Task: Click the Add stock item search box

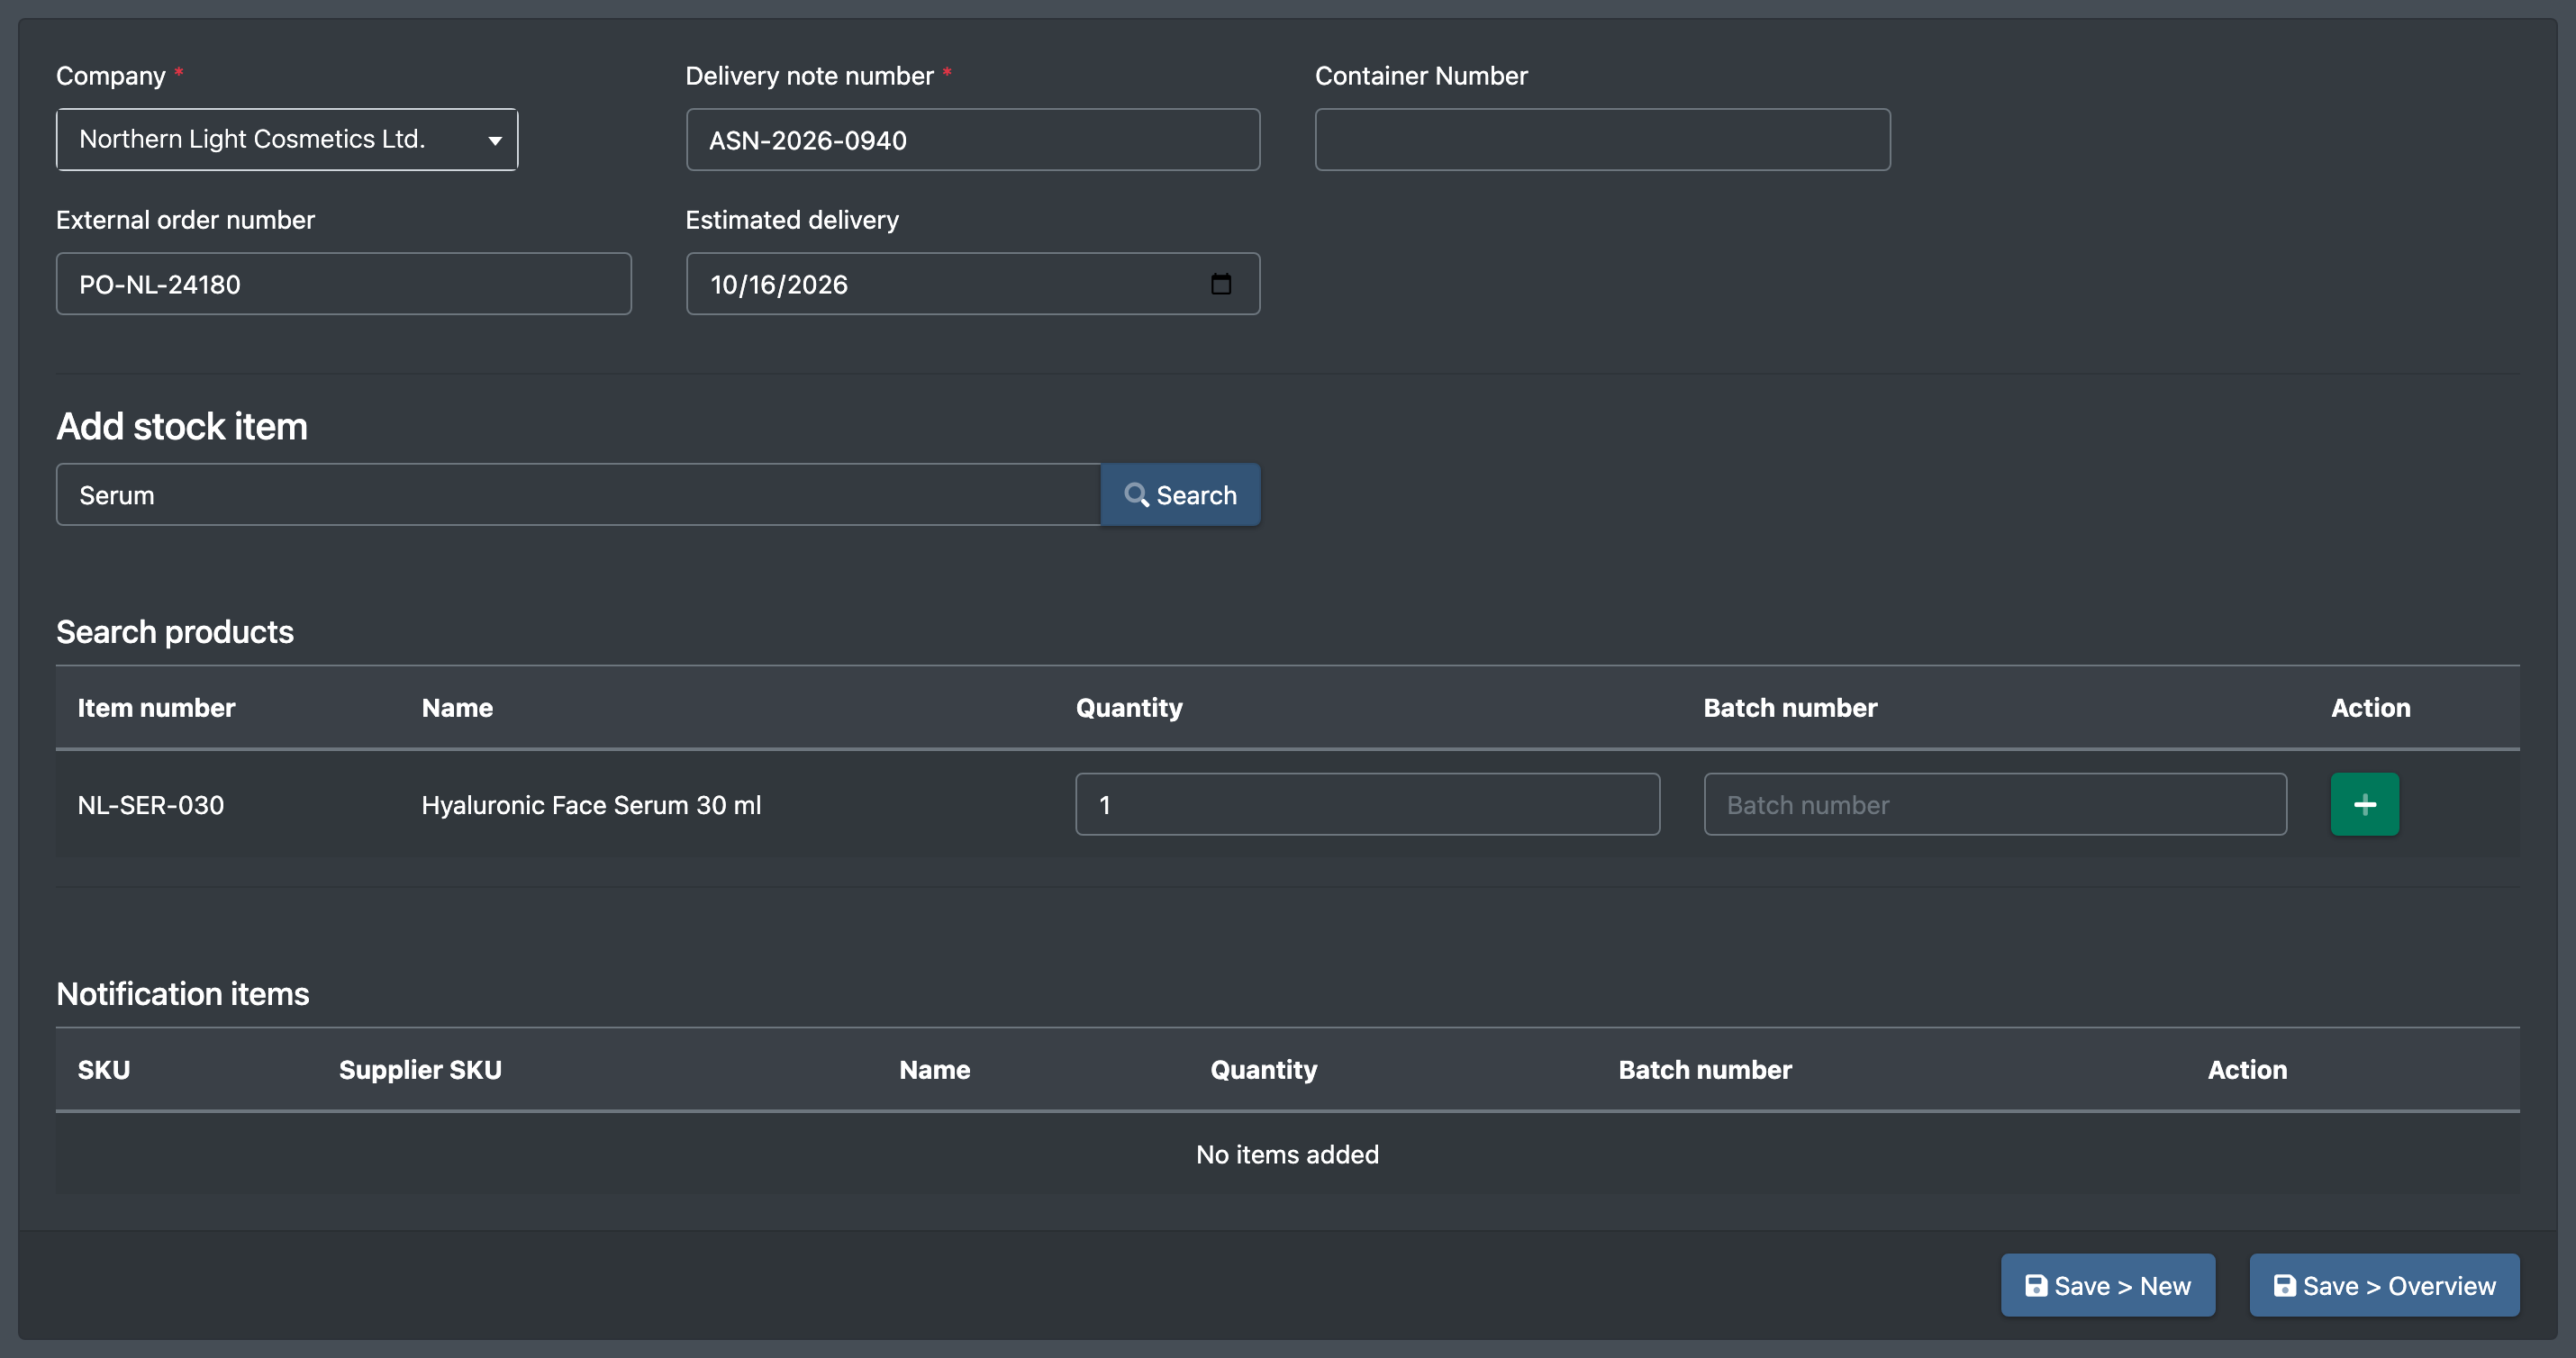Action: 578,494
